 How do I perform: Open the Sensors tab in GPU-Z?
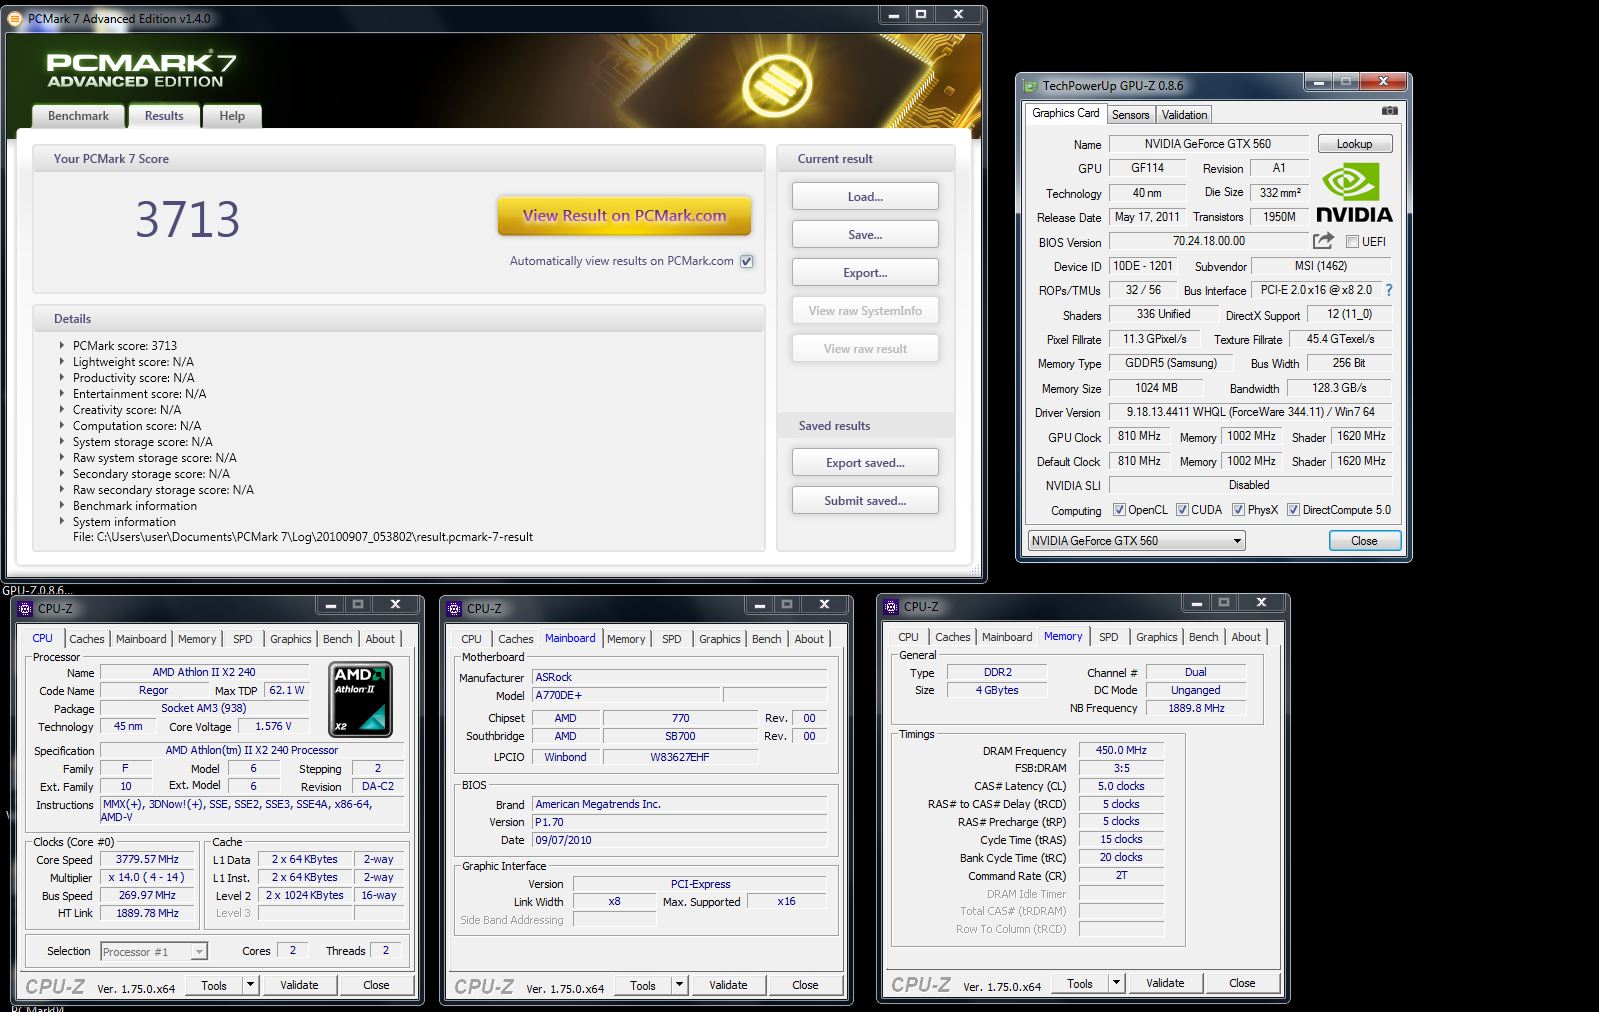click(x=1130, y=115)
